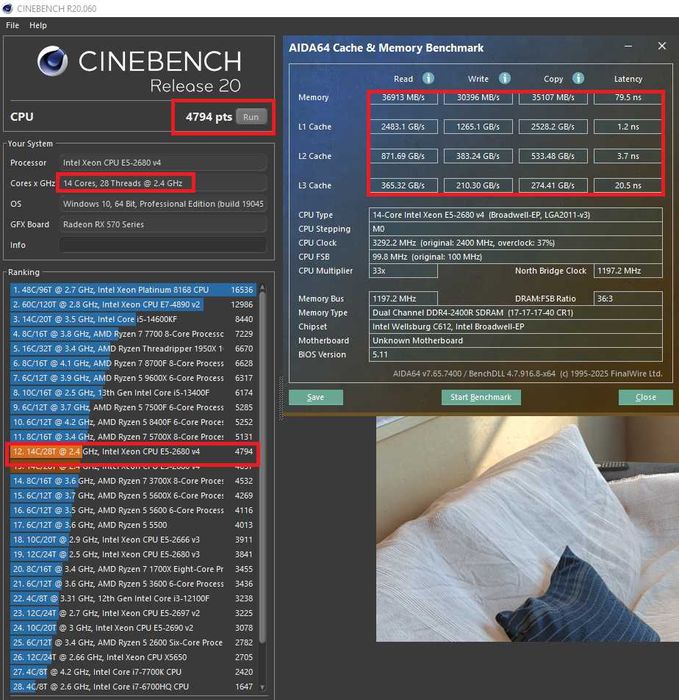Select ranking row Intel Xeon E5-2690 v2
679x700 pixels.
coord(133,628)
